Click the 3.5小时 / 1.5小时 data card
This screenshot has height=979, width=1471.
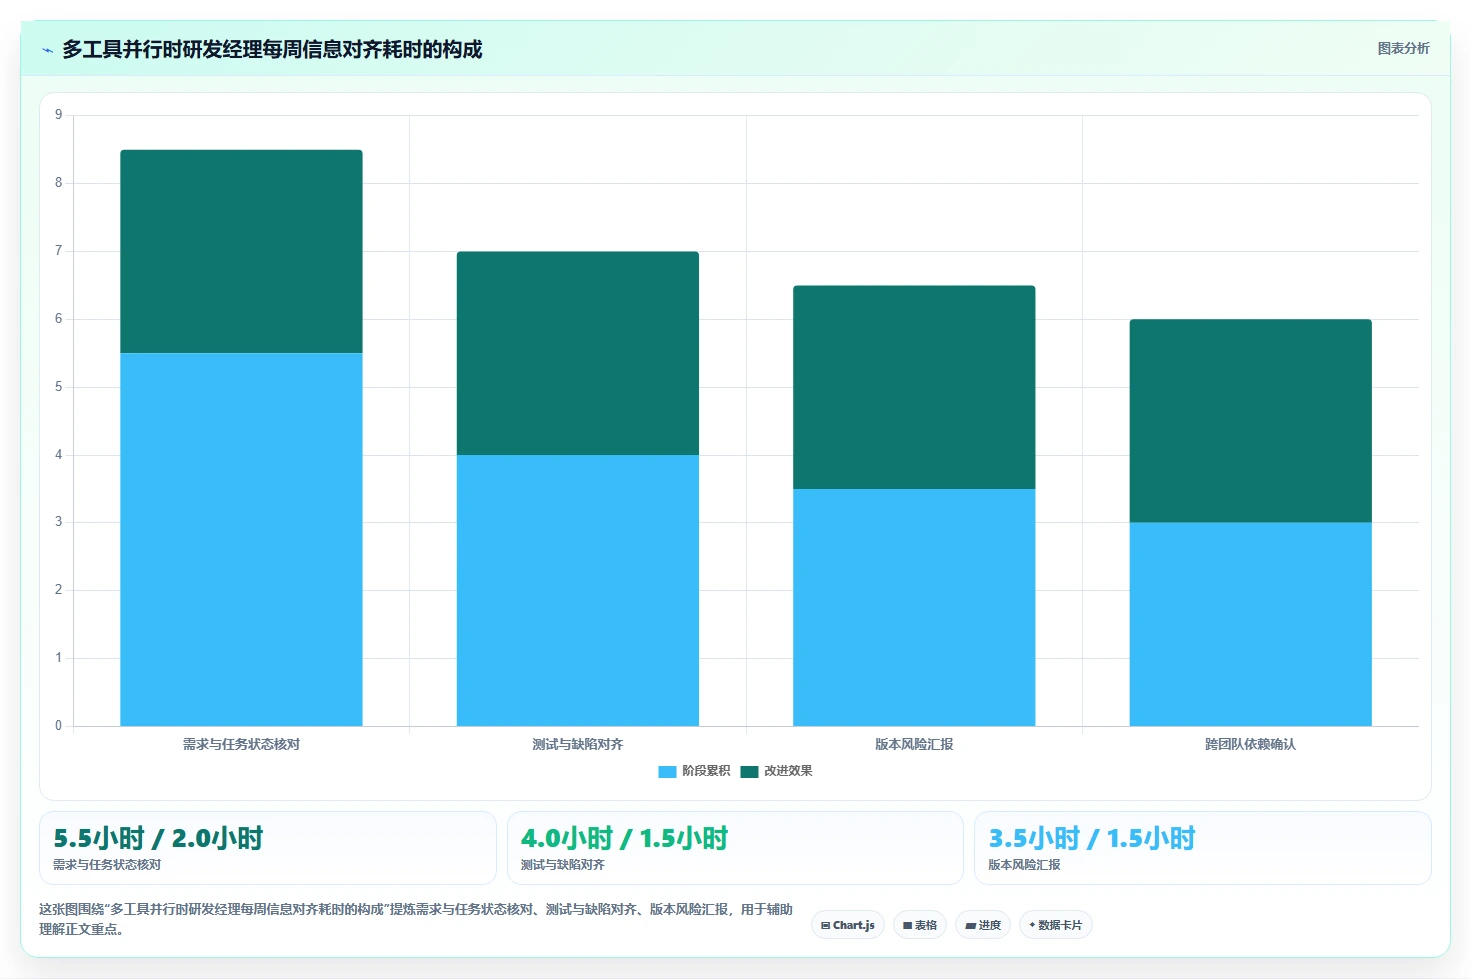coord(1203,848)
